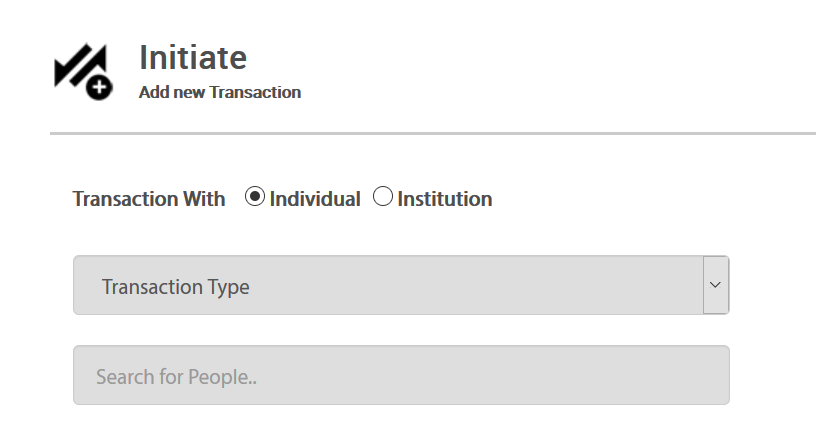Click the double-slash mark in the header icon
Image resolution: width=816 pixels, height=428 pixels.
point(75,64)
